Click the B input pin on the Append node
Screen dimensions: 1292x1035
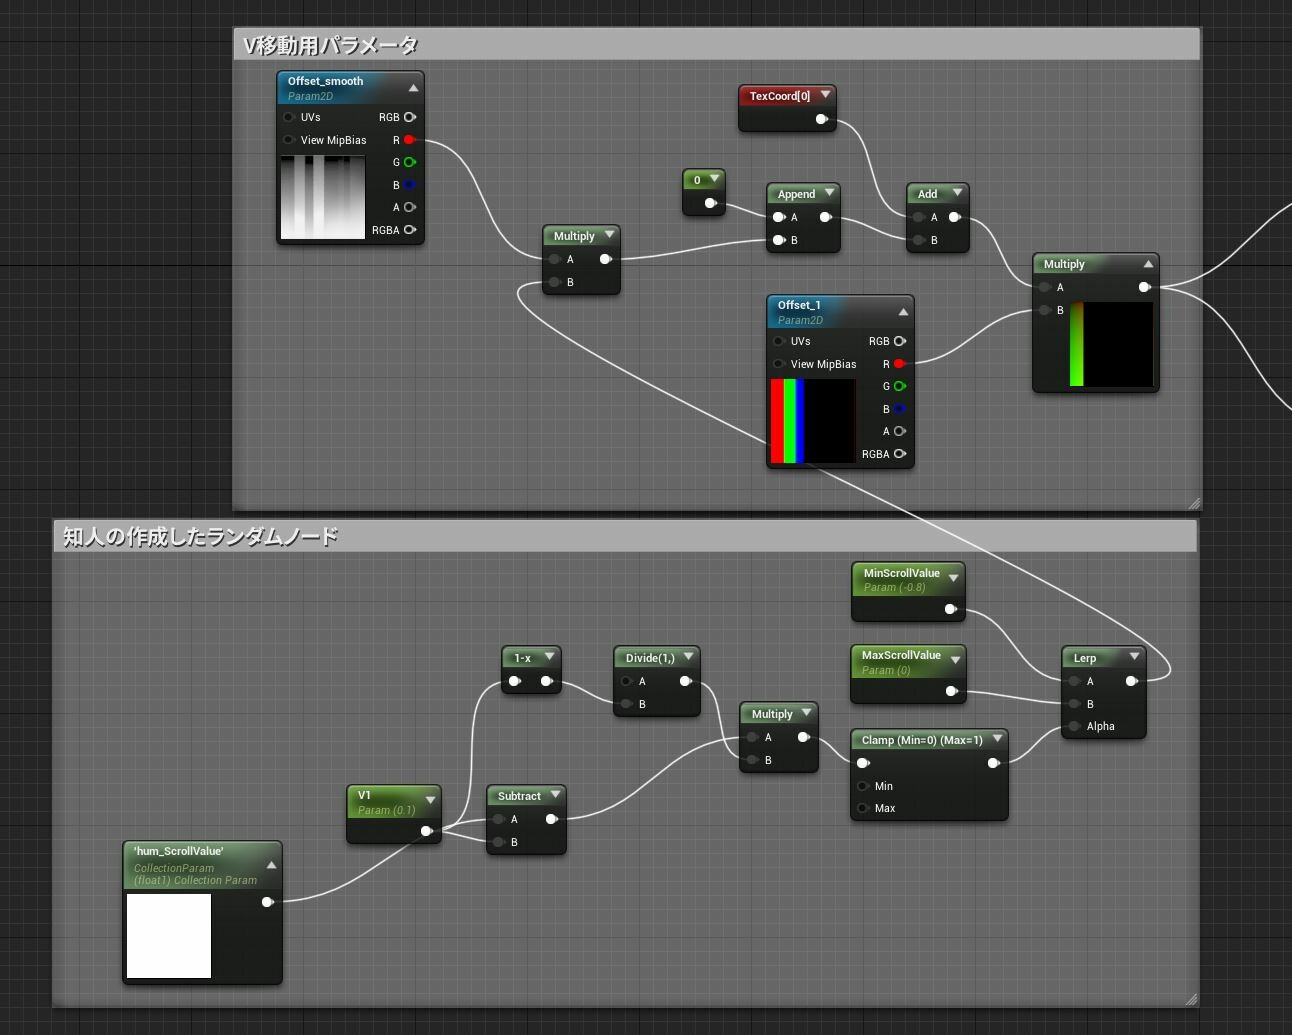[779, 240]
